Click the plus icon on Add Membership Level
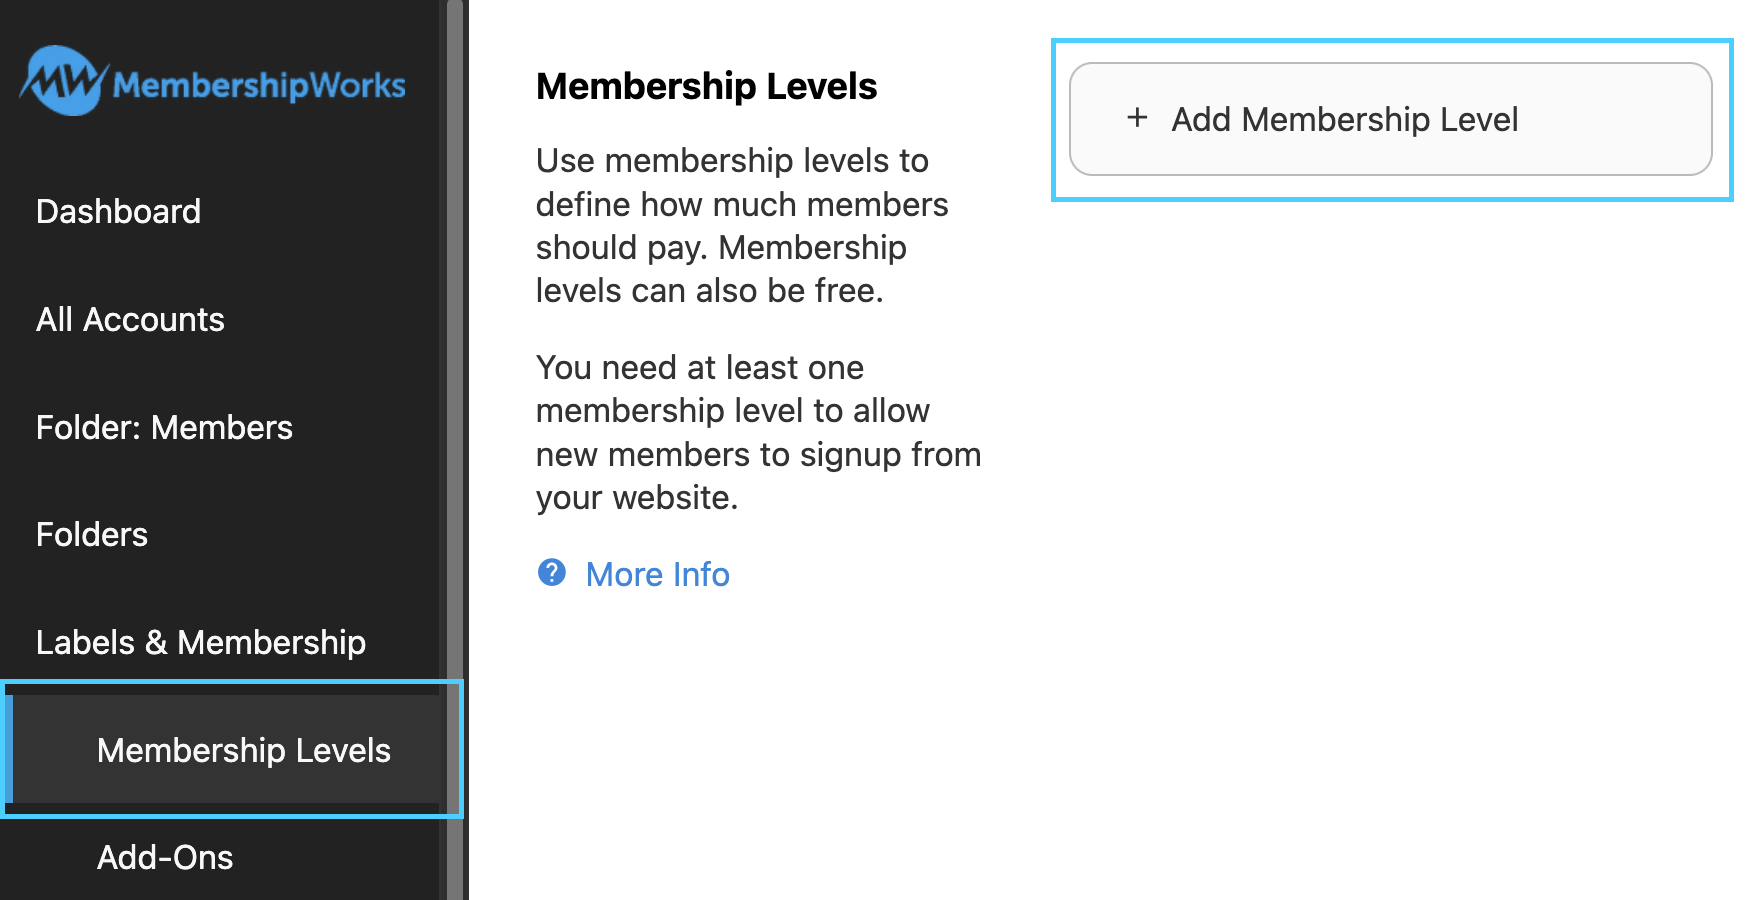The image size is (1745, 900). (x=1137, y=118)
